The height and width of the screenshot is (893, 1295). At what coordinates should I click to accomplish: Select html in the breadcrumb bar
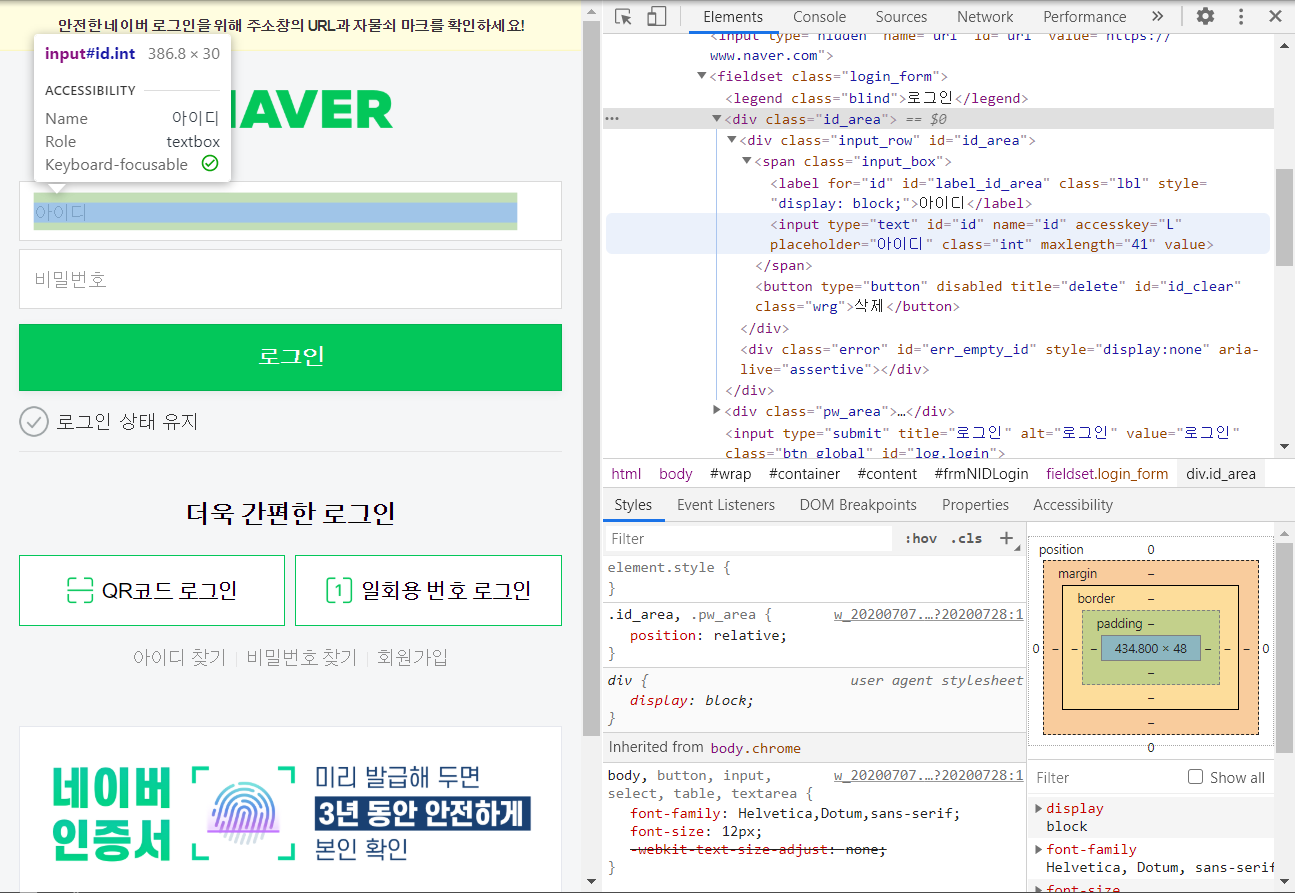(627, 474)
